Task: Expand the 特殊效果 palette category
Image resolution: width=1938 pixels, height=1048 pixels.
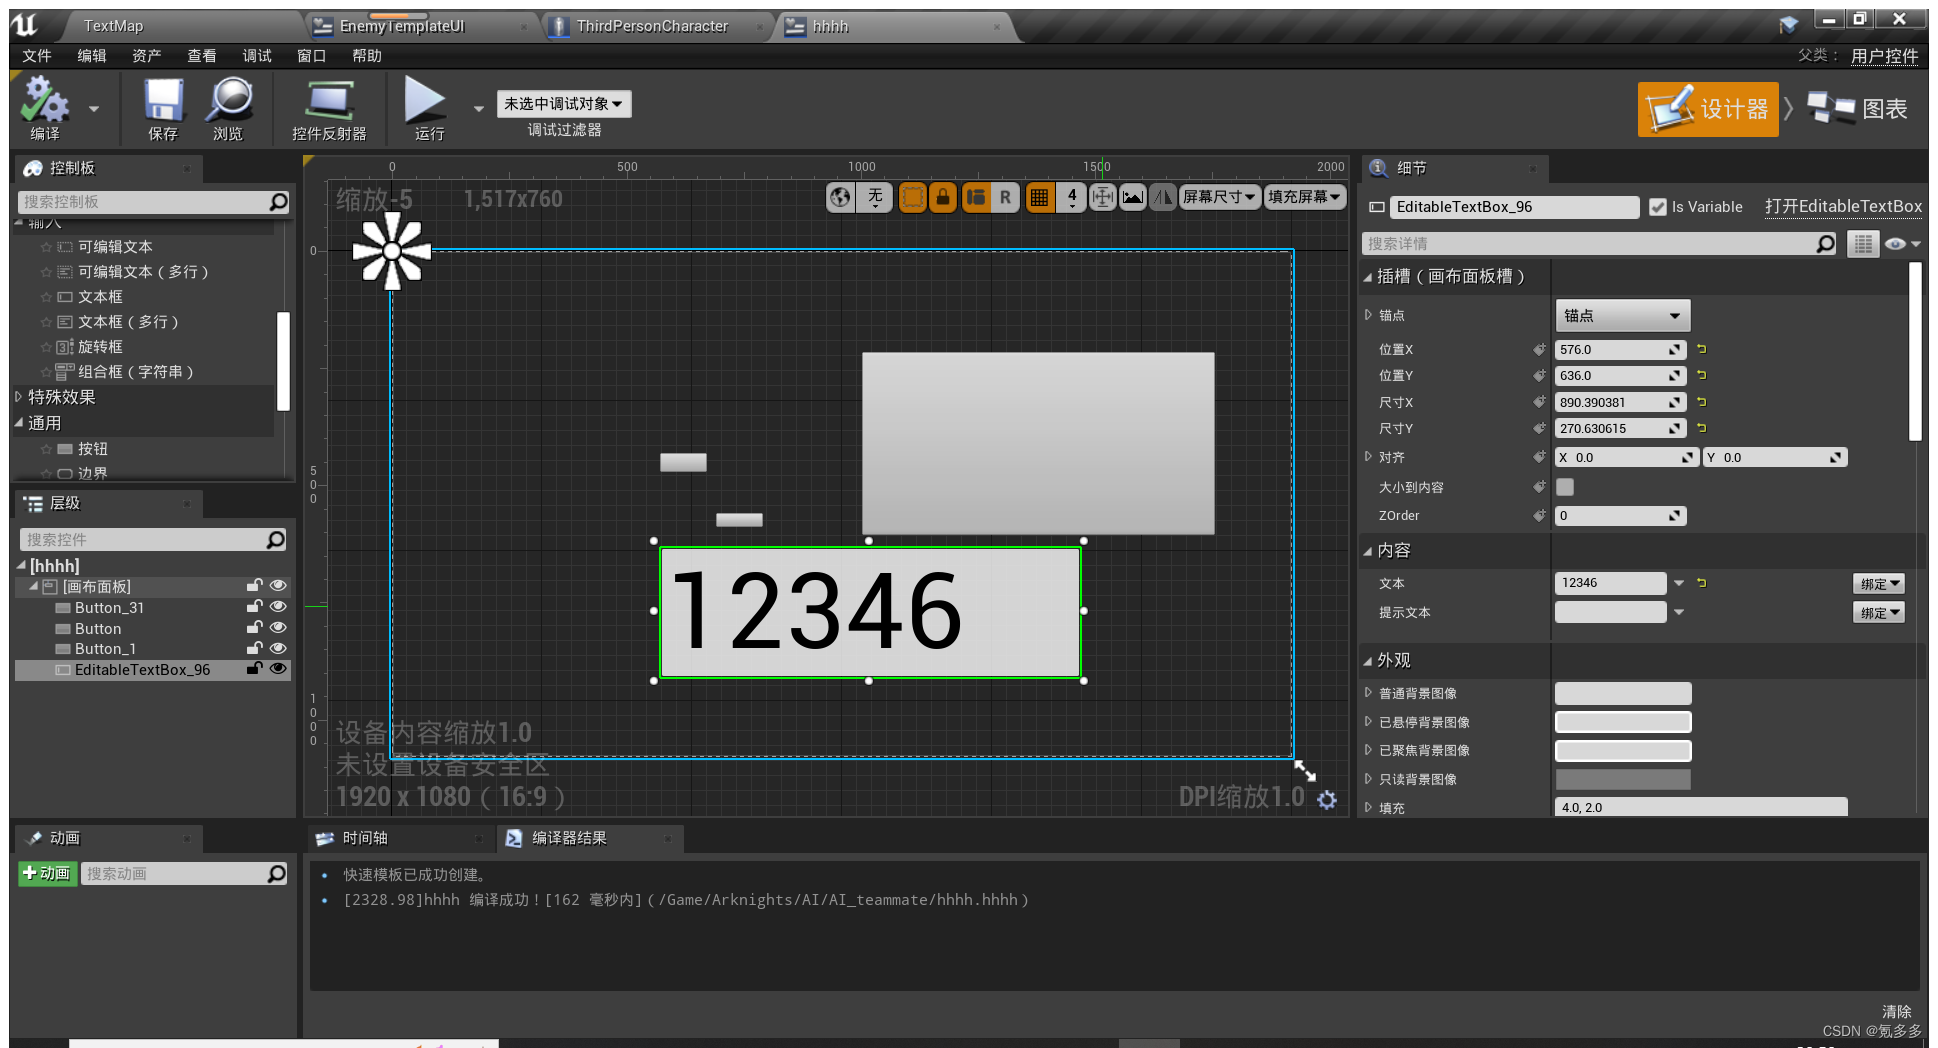Action: (18, 397)
